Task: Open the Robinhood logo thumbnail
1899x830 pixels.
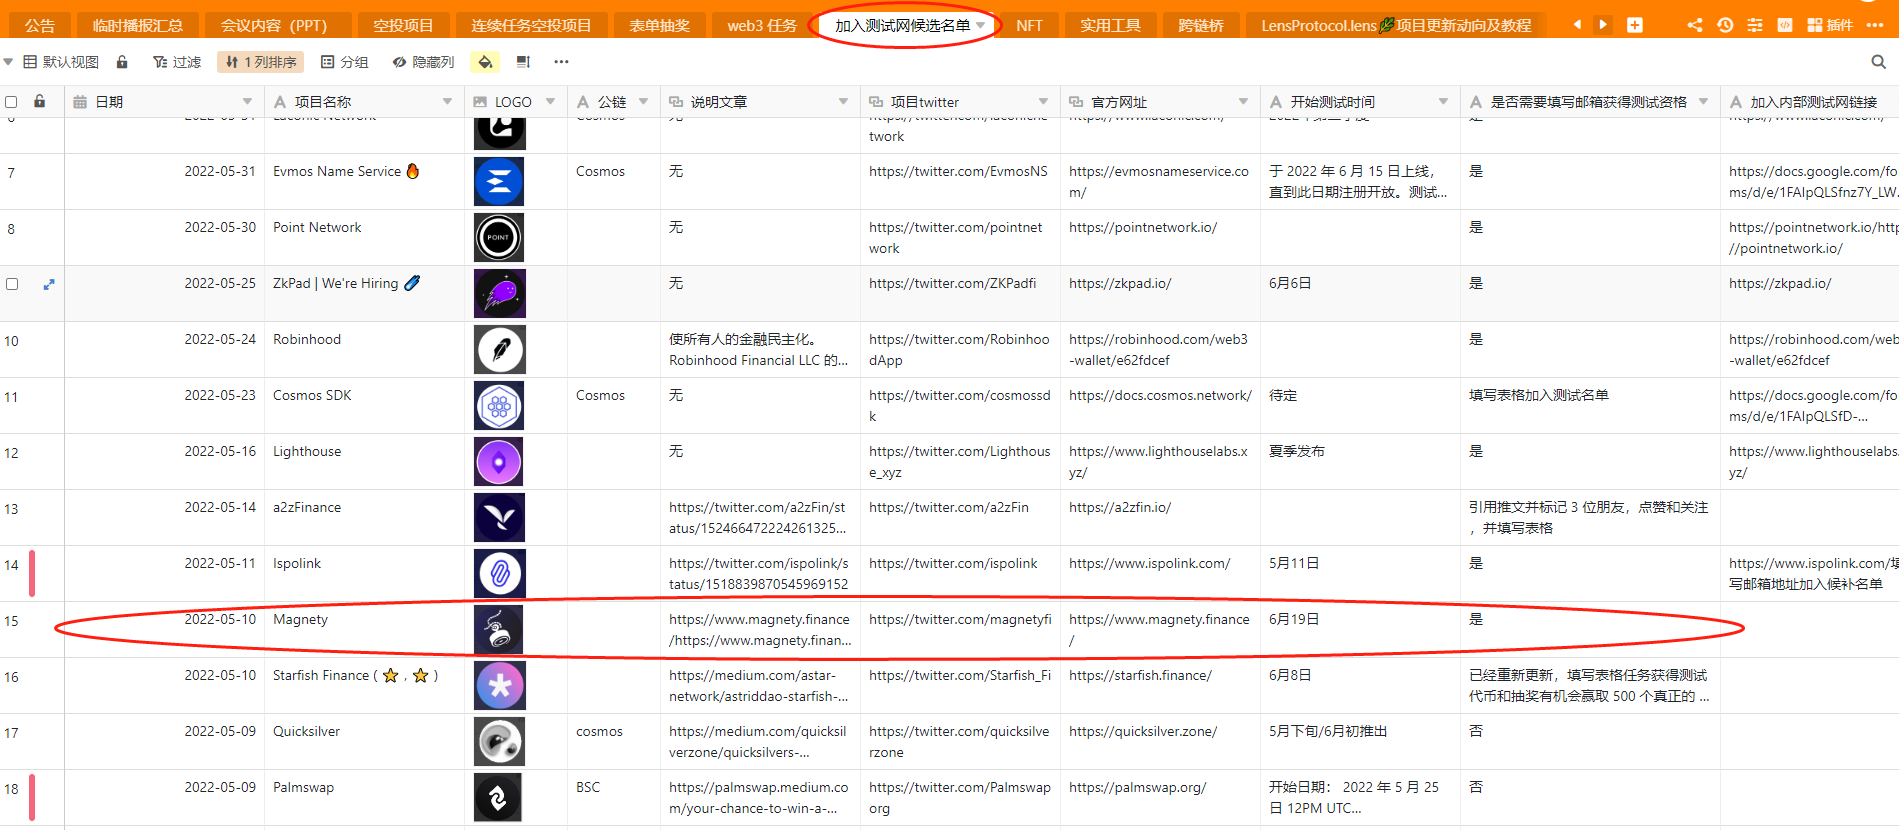Action: tap(499, 350)
